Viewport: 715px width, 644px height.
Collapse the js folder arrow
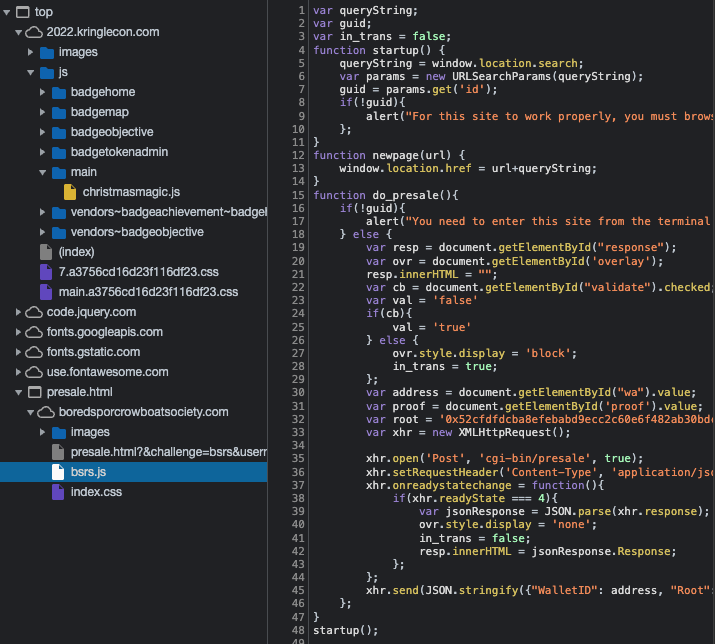(31, 72)
